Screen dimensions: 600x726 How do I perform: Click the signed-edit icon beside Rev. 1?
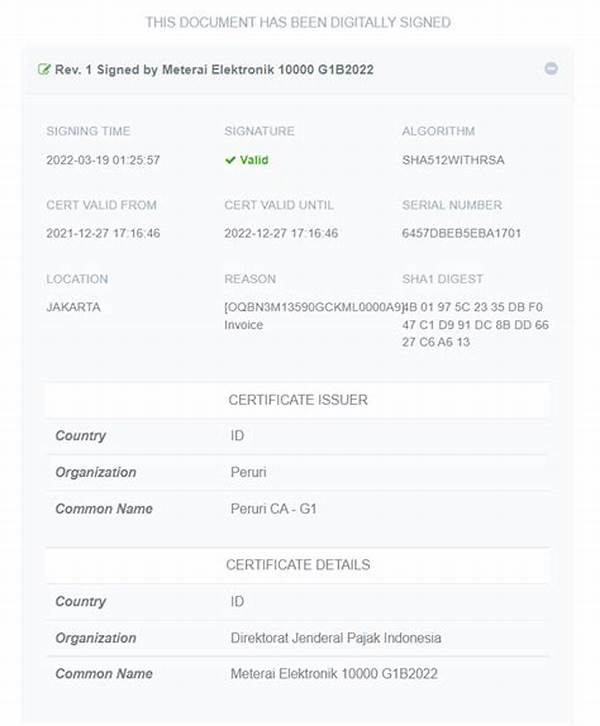point(44,69)
